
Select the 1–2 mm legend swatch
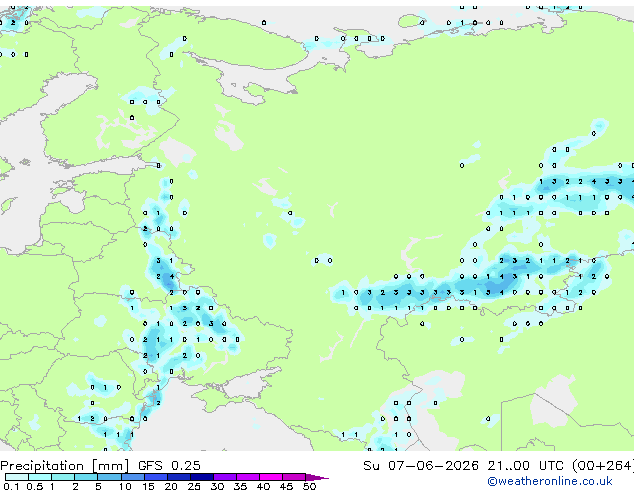[63, 477]
